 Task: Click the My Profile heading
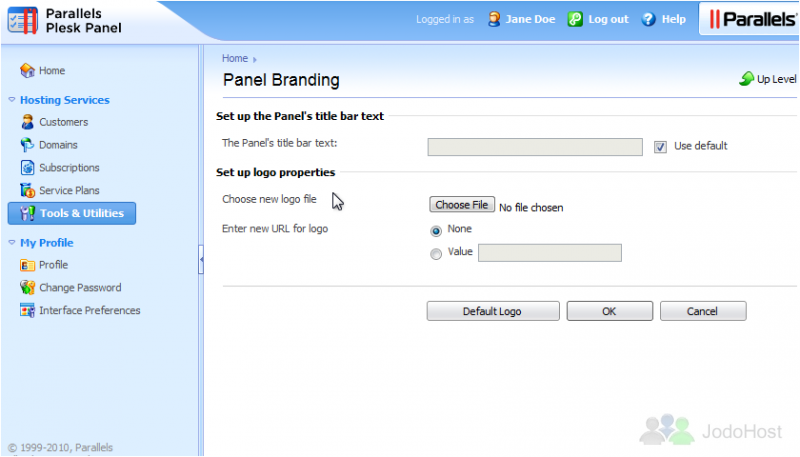coord(46,243)
